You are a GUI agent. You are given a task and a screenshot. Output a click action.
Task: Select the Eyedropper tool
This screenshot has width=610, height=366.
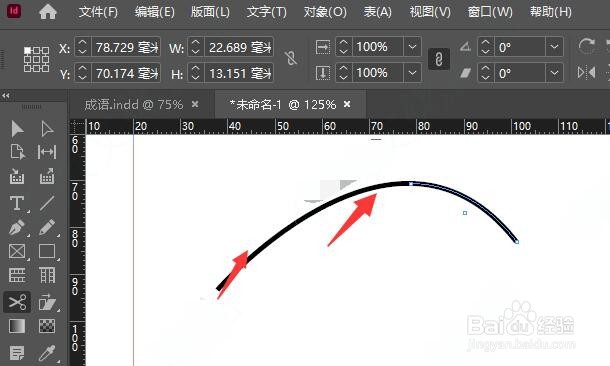[47, 353]
